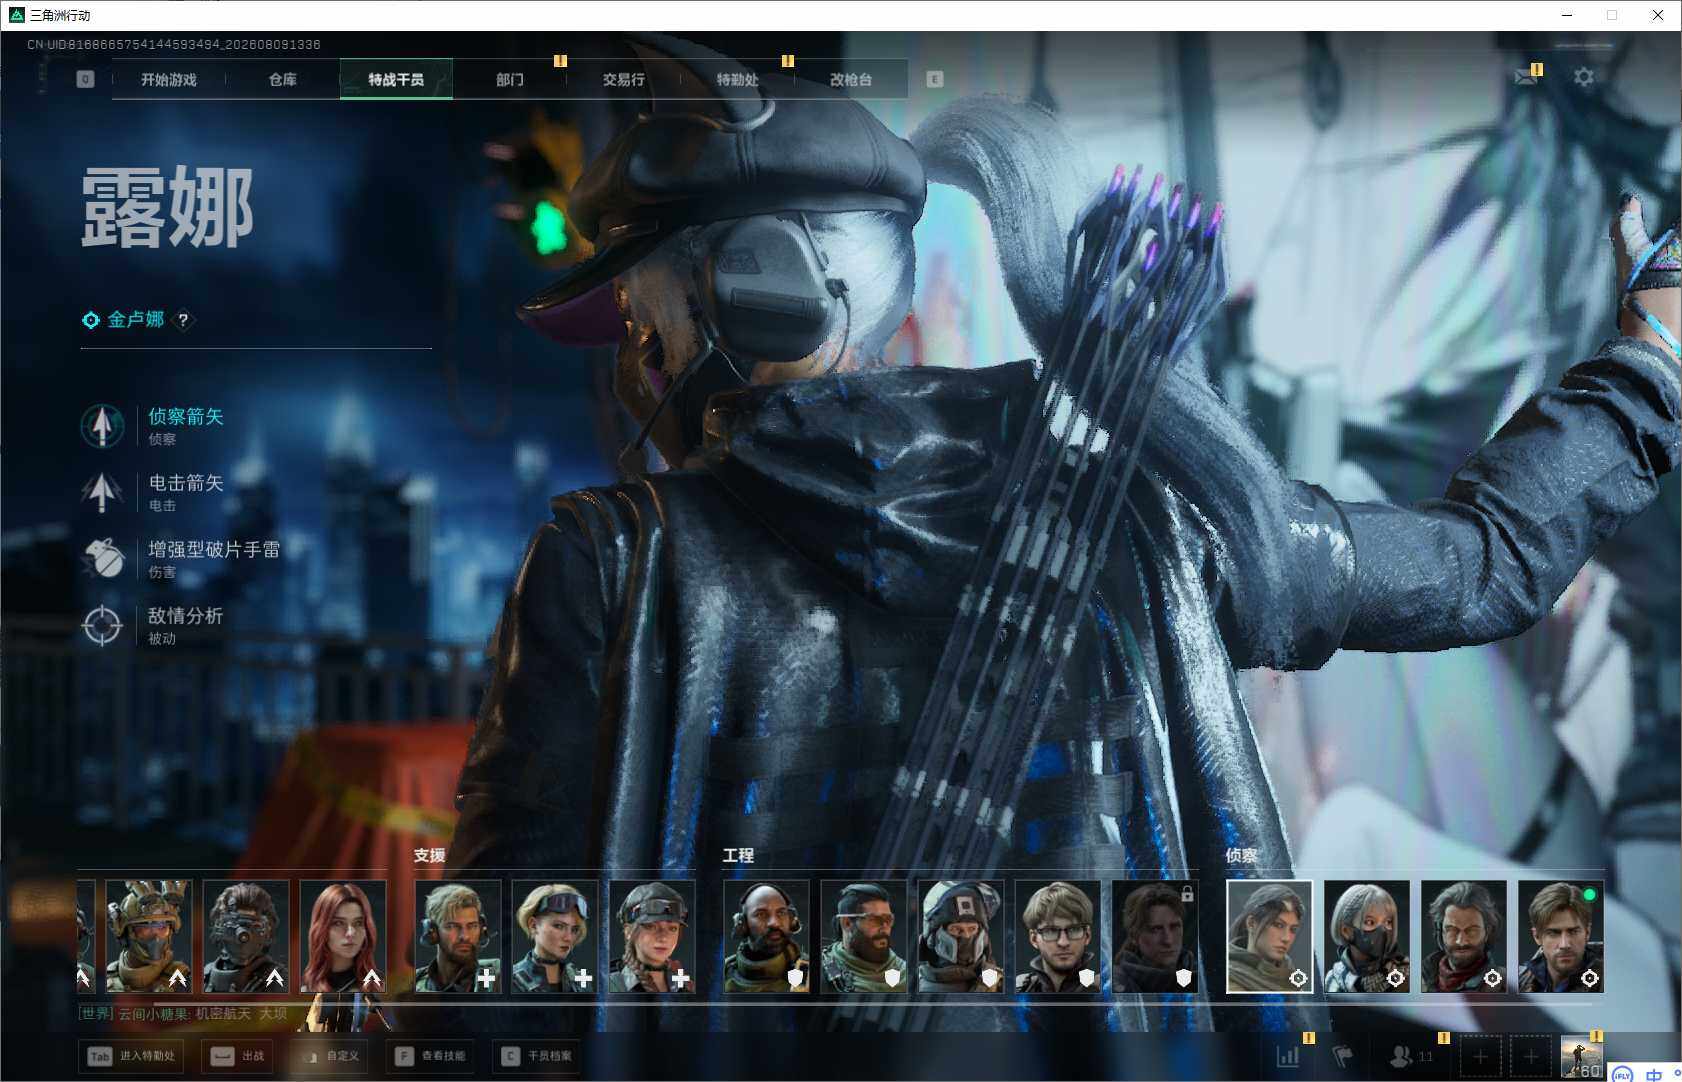
Task: Open the settings gear icon
Action: tap(1584, 76)
